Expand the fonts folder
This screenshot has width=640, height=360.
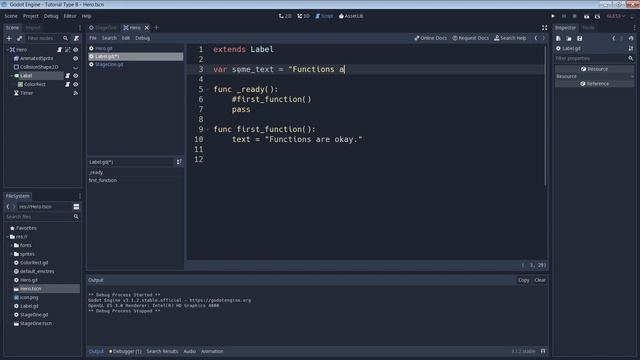[11, 245]
